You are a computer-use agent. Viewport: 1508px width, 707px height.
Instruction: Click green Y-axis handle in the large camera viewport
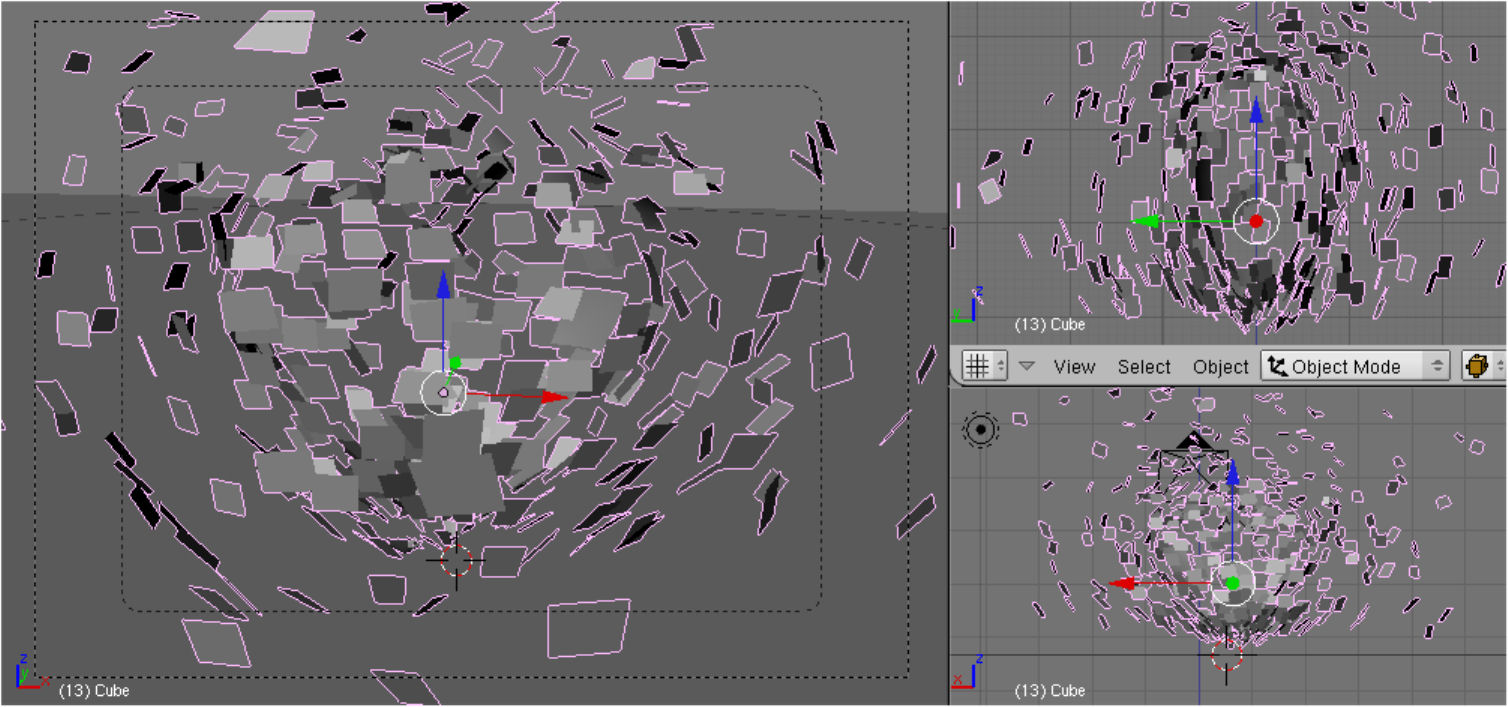pyautogui.click(x=455, y=363)
